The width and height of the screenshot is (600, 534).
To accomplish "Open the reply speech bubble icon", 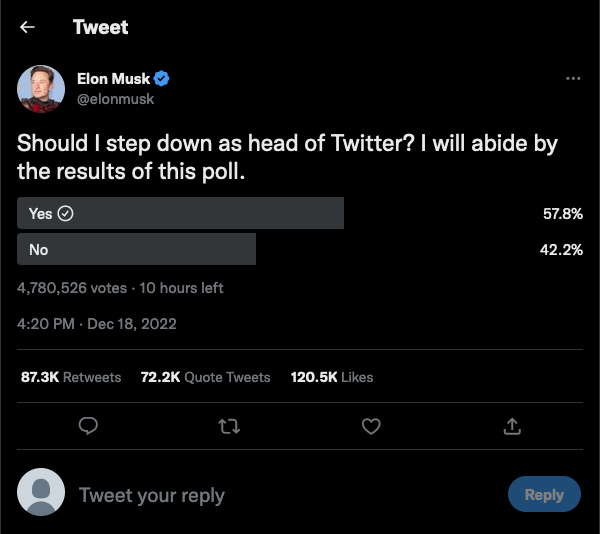I will tap(88, 426).
